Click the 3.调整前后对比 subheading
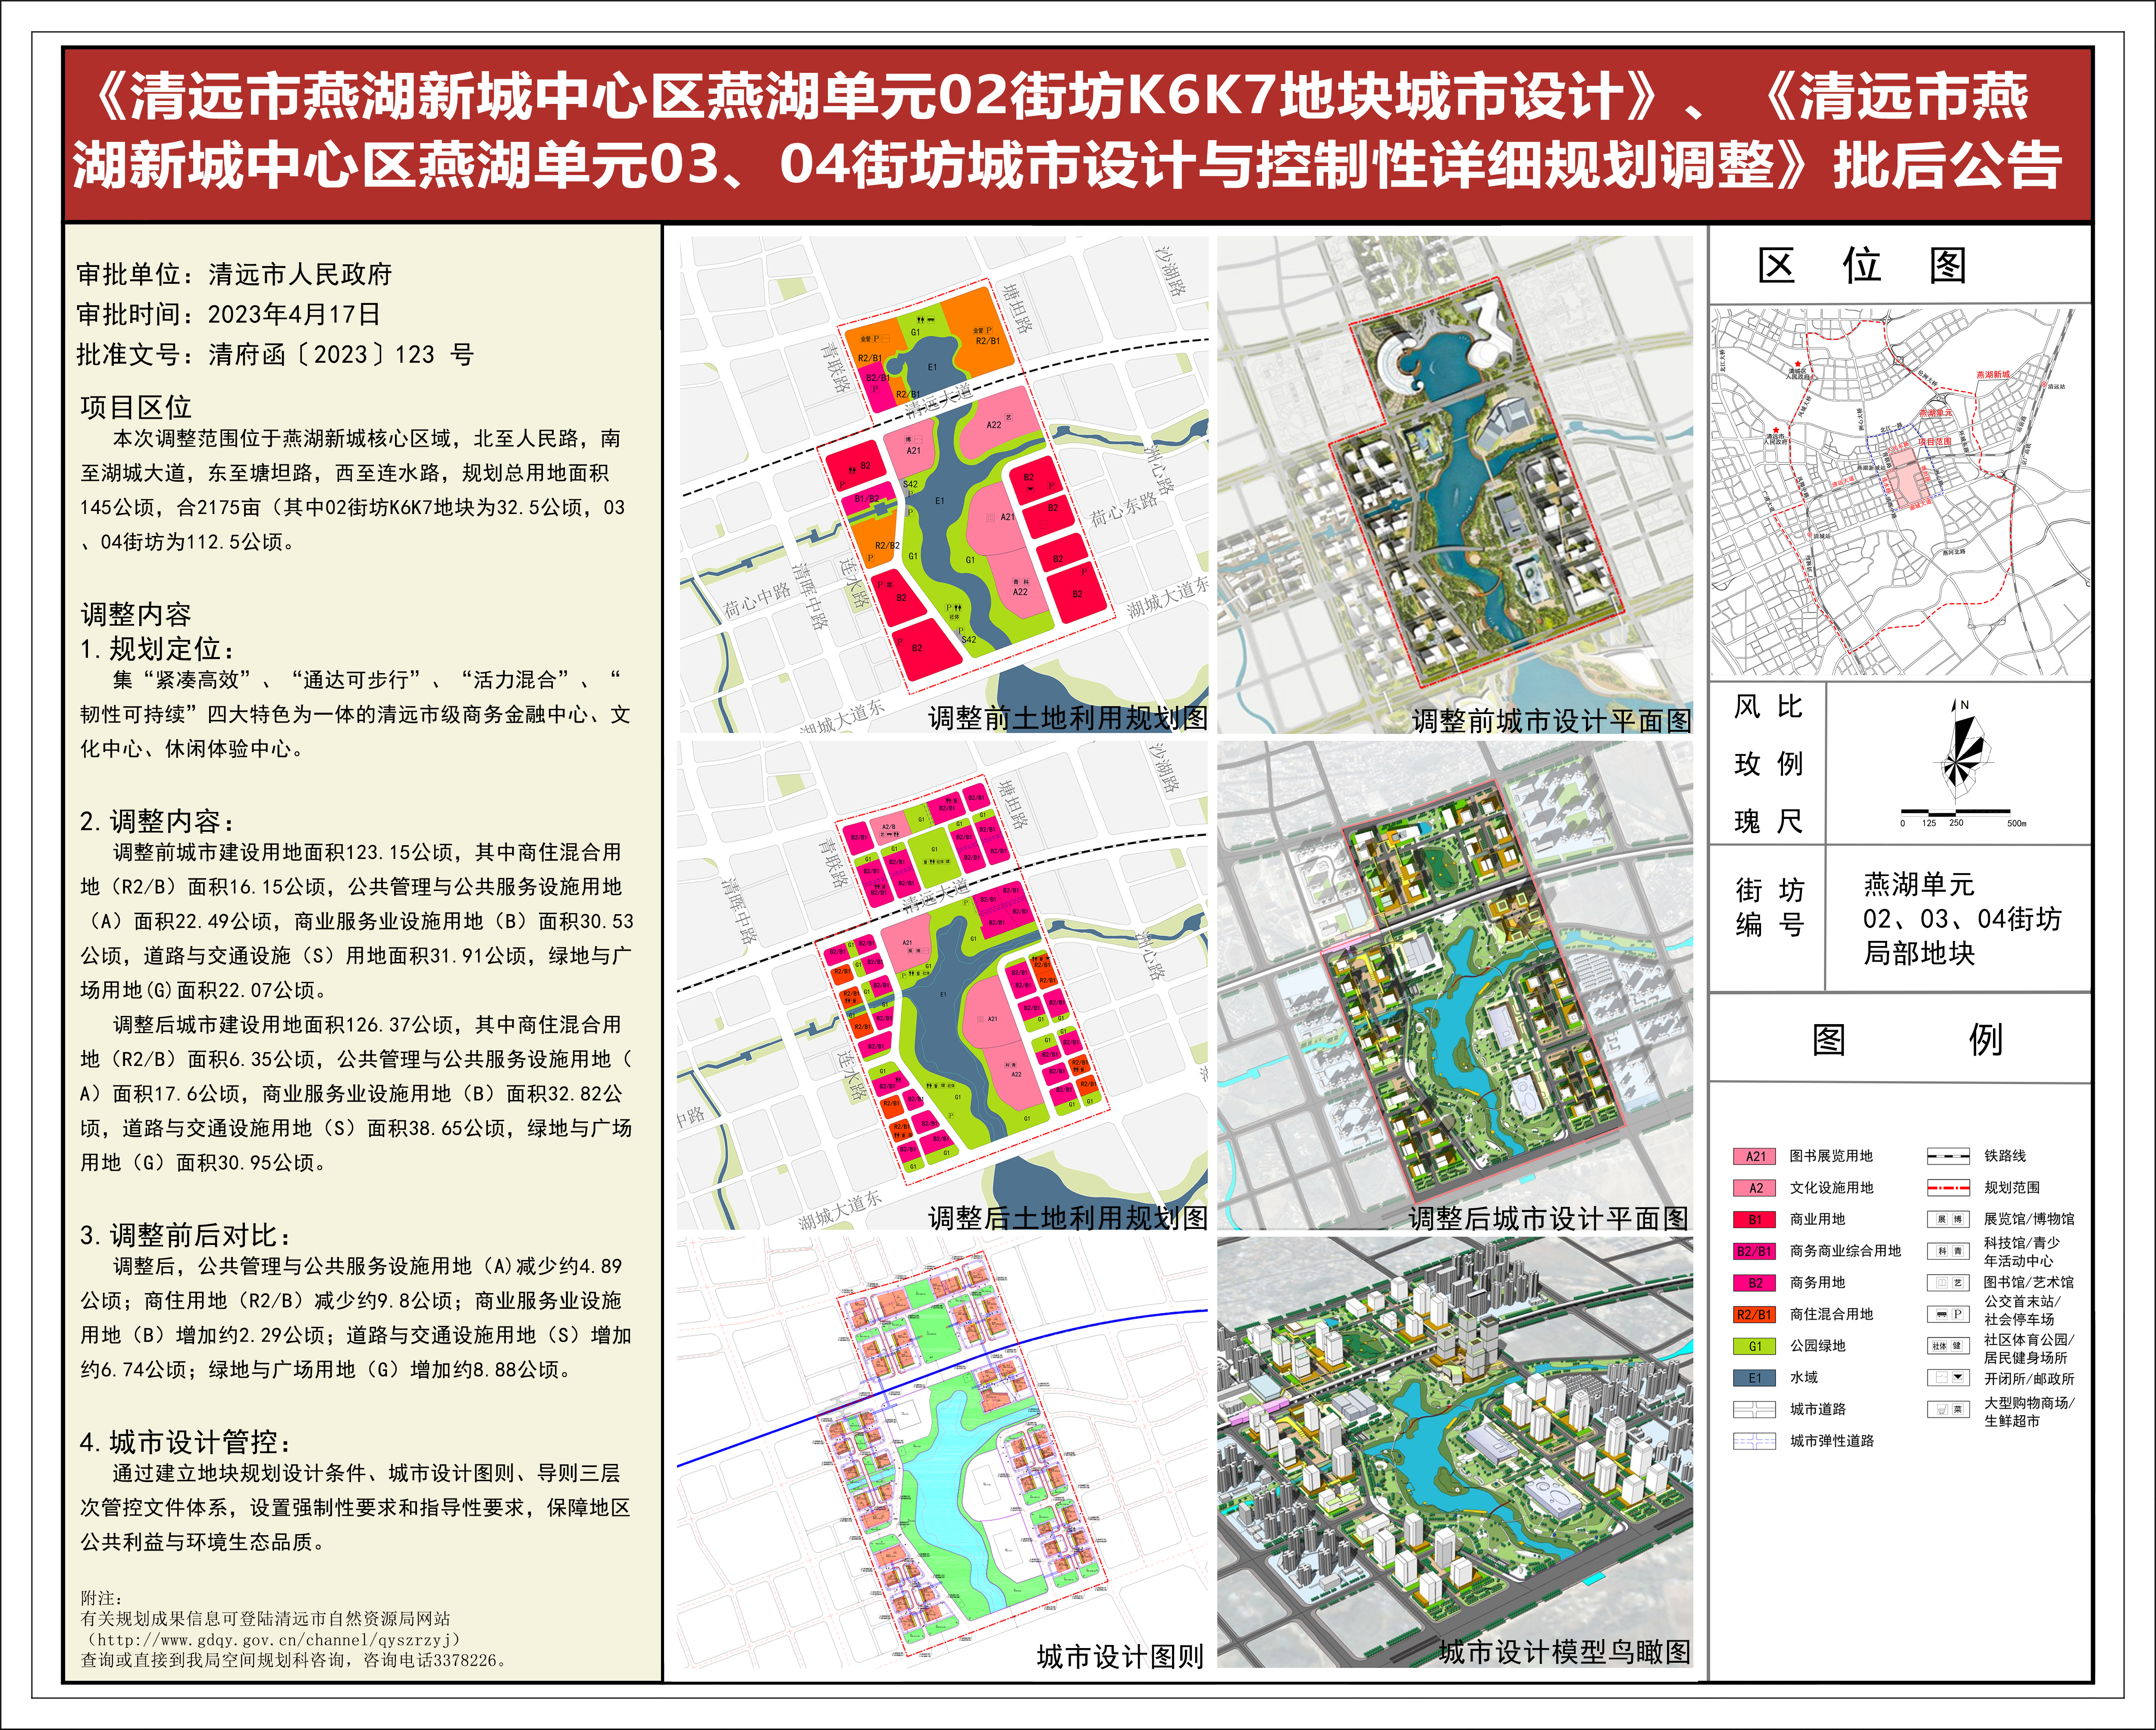 (186, 1235)
